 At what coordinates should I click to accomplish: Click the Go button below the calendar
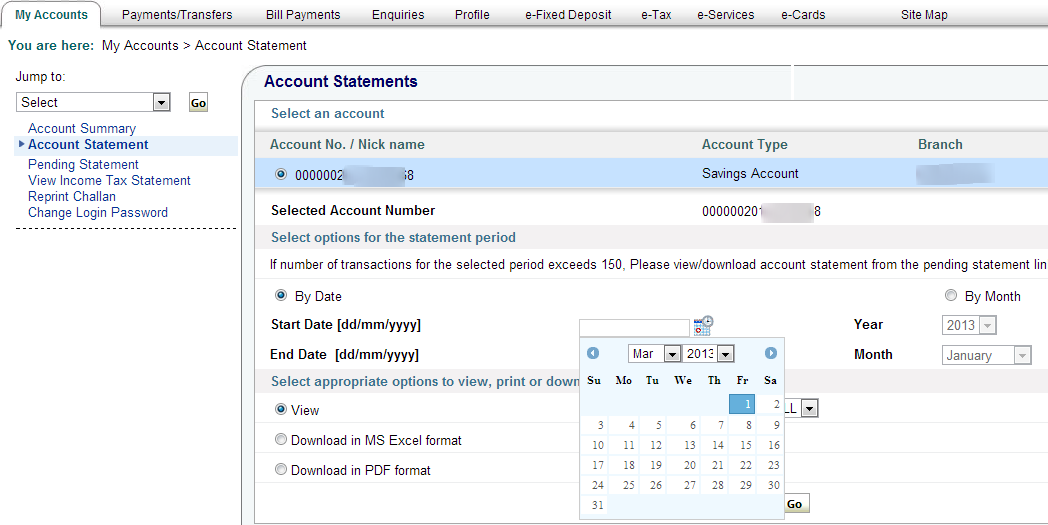(795, 504)
